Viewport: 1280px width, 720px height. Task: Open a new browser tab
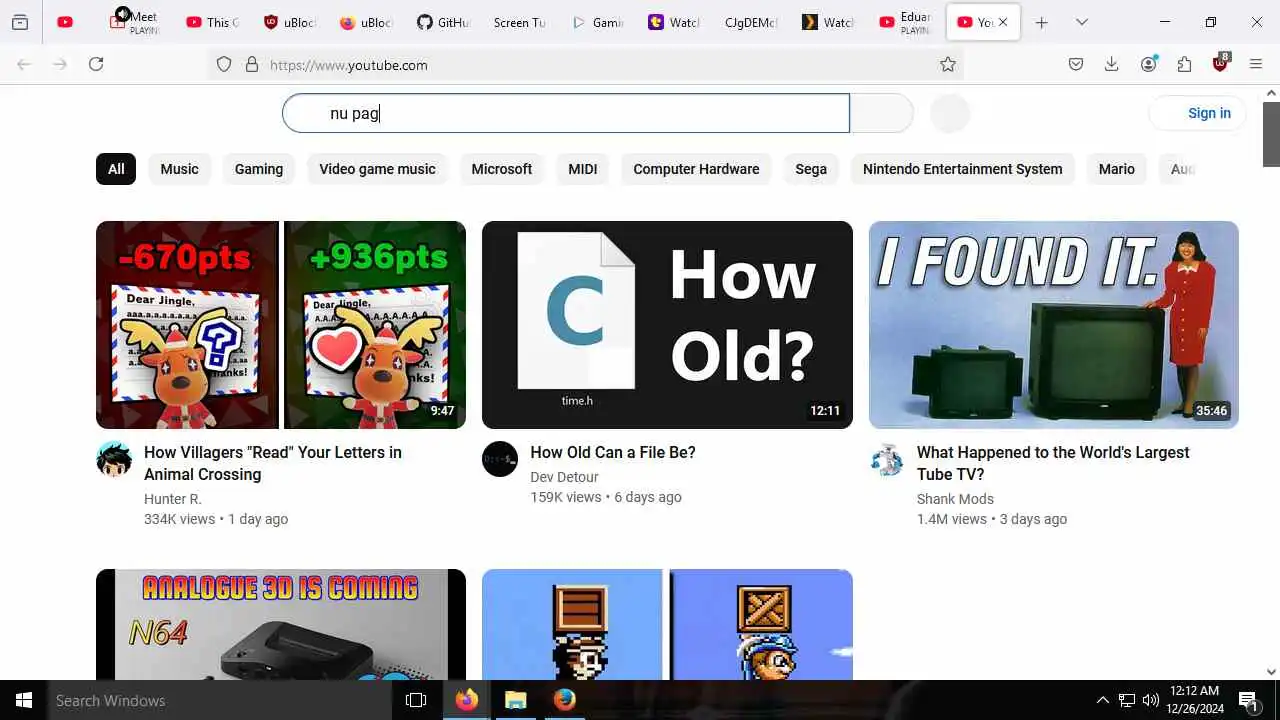1041,22
